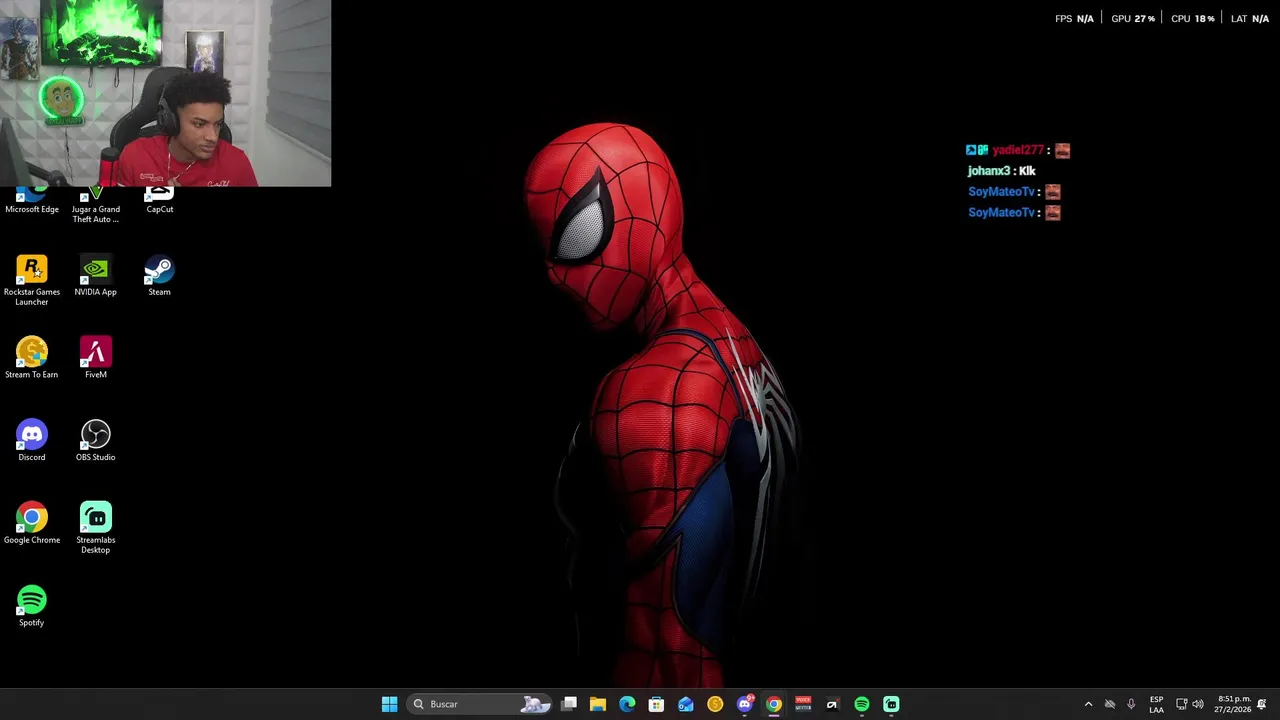The width and height of the screenshot is (1280, 720).
Task: Open Discord from the taskbar
Action: (744, 704)
